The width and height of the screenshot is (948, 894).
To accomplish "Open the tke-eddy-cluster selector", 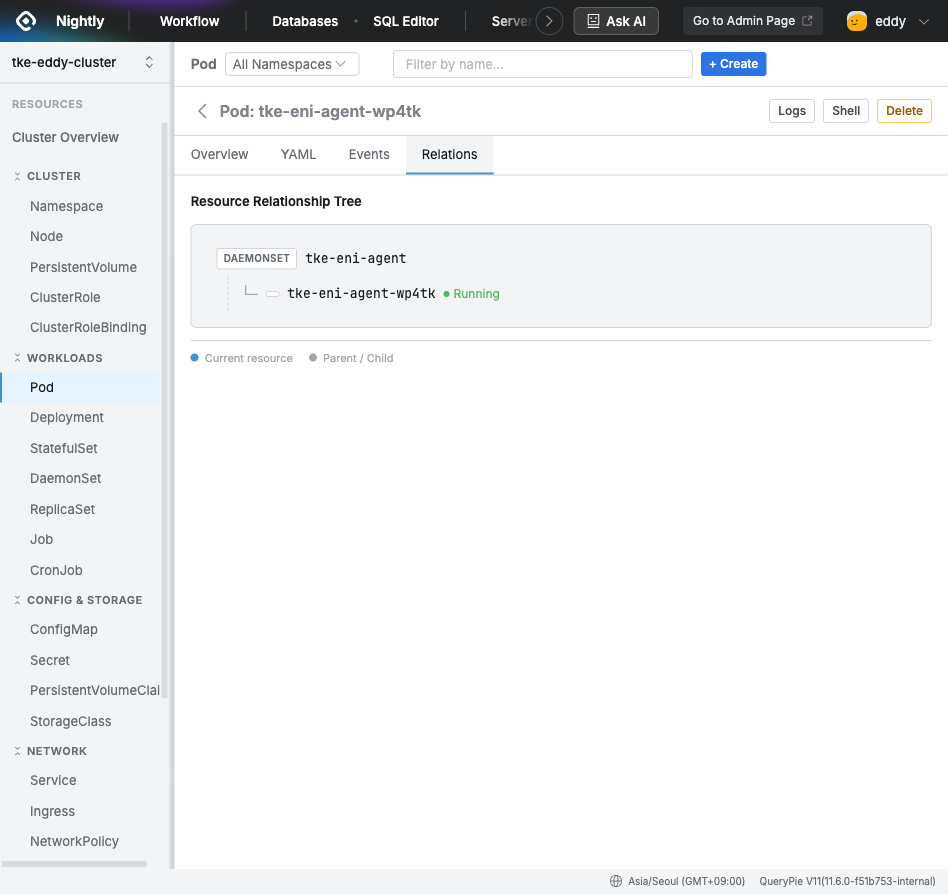I will [83, 62].
